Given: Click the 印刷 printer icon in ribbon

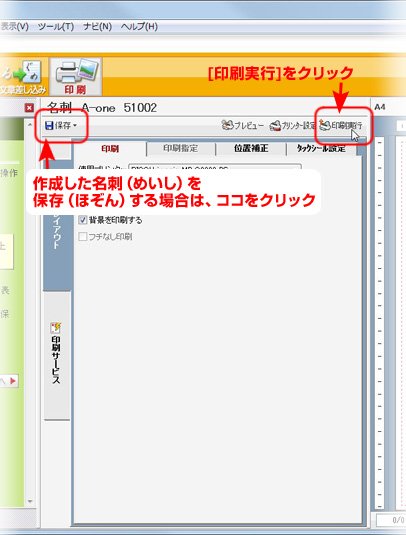Looking at the screenshot, I should pyautogui.click(x=75, y=77).
